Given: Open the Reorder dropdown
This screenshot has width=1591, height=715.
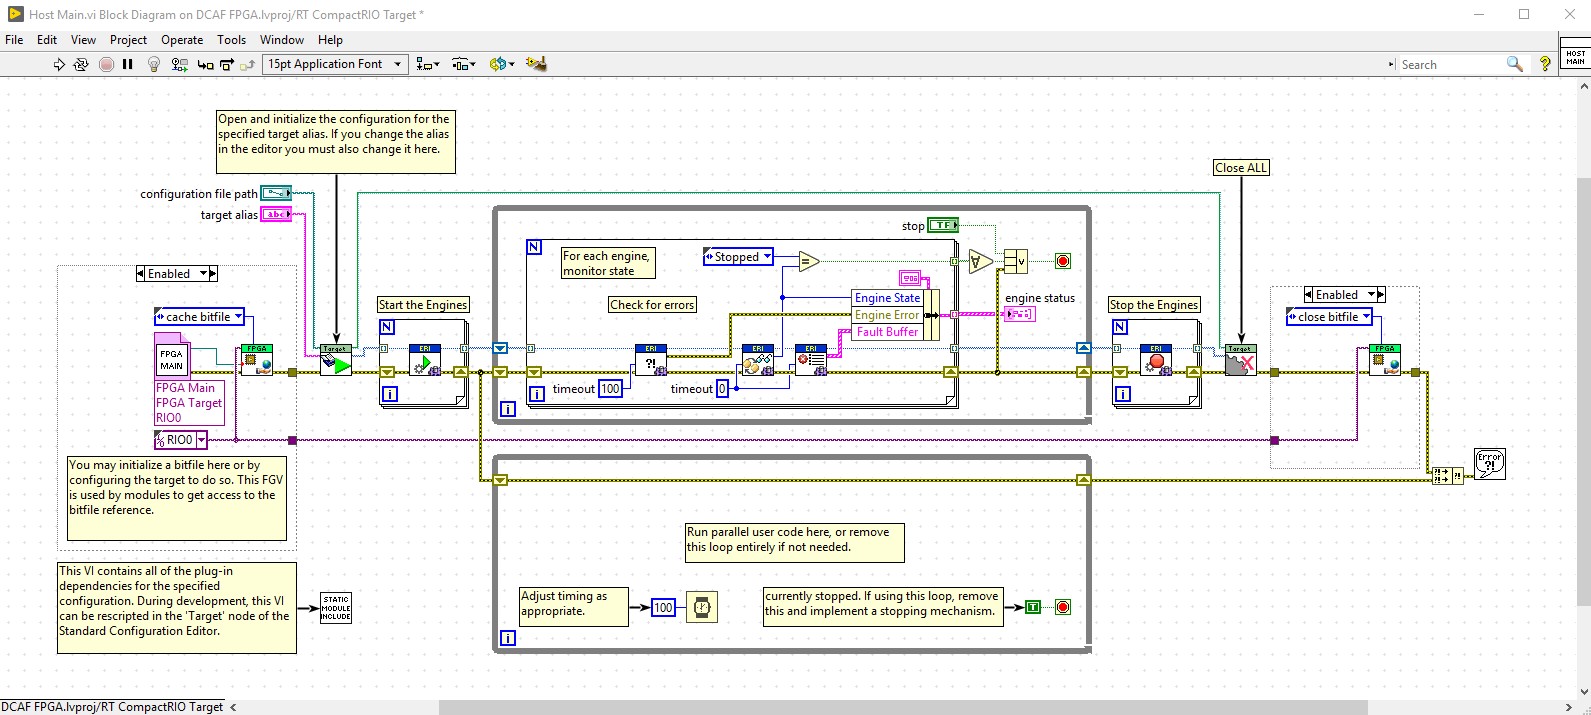Looking at the screenshot, I should 502,64.
